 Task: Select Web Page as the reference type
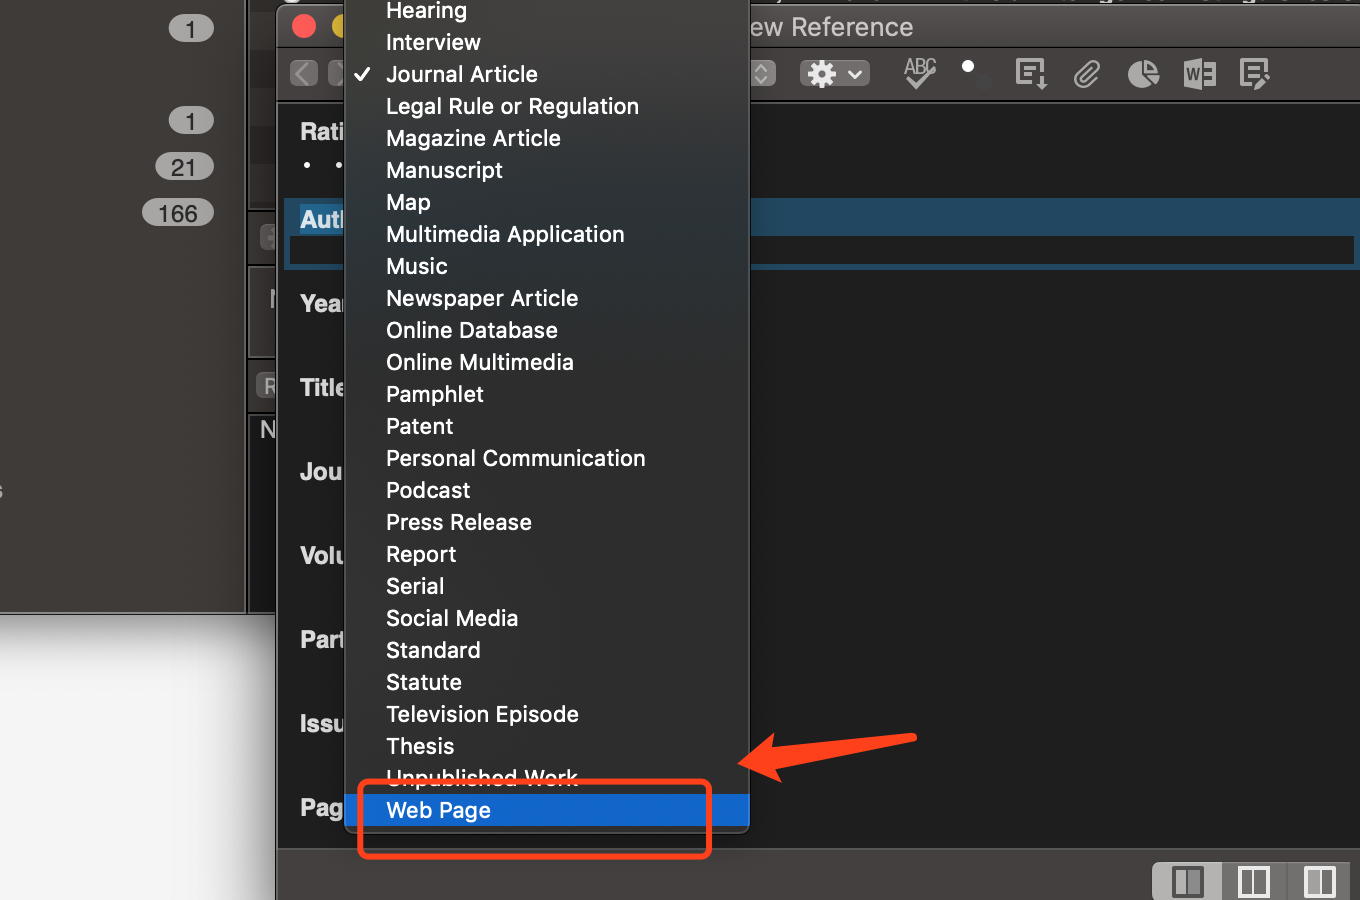pyautogui.click(x=439, y=810)
